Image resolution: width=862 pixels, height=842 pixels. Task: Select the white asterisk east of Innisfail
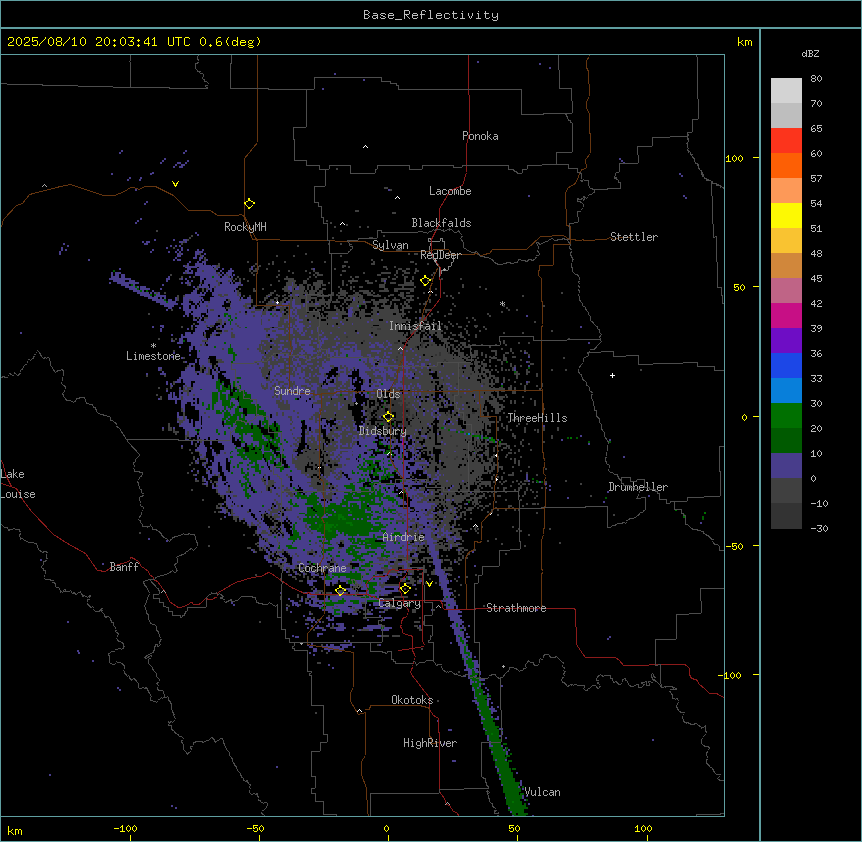(502, 303)
